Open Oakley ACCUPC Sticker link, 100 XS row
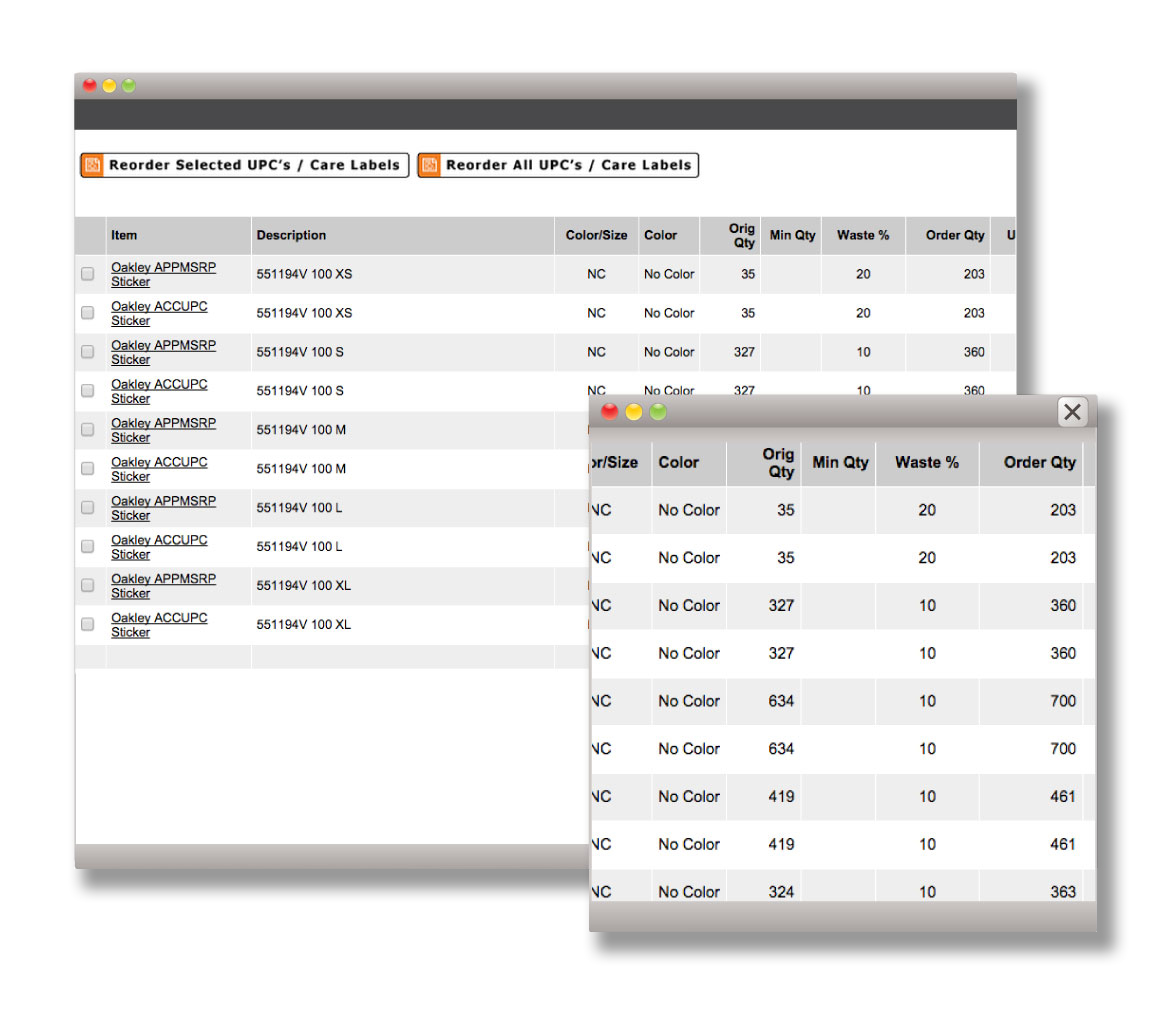This screenshot has width=1170, height=1012. [160, 313]
